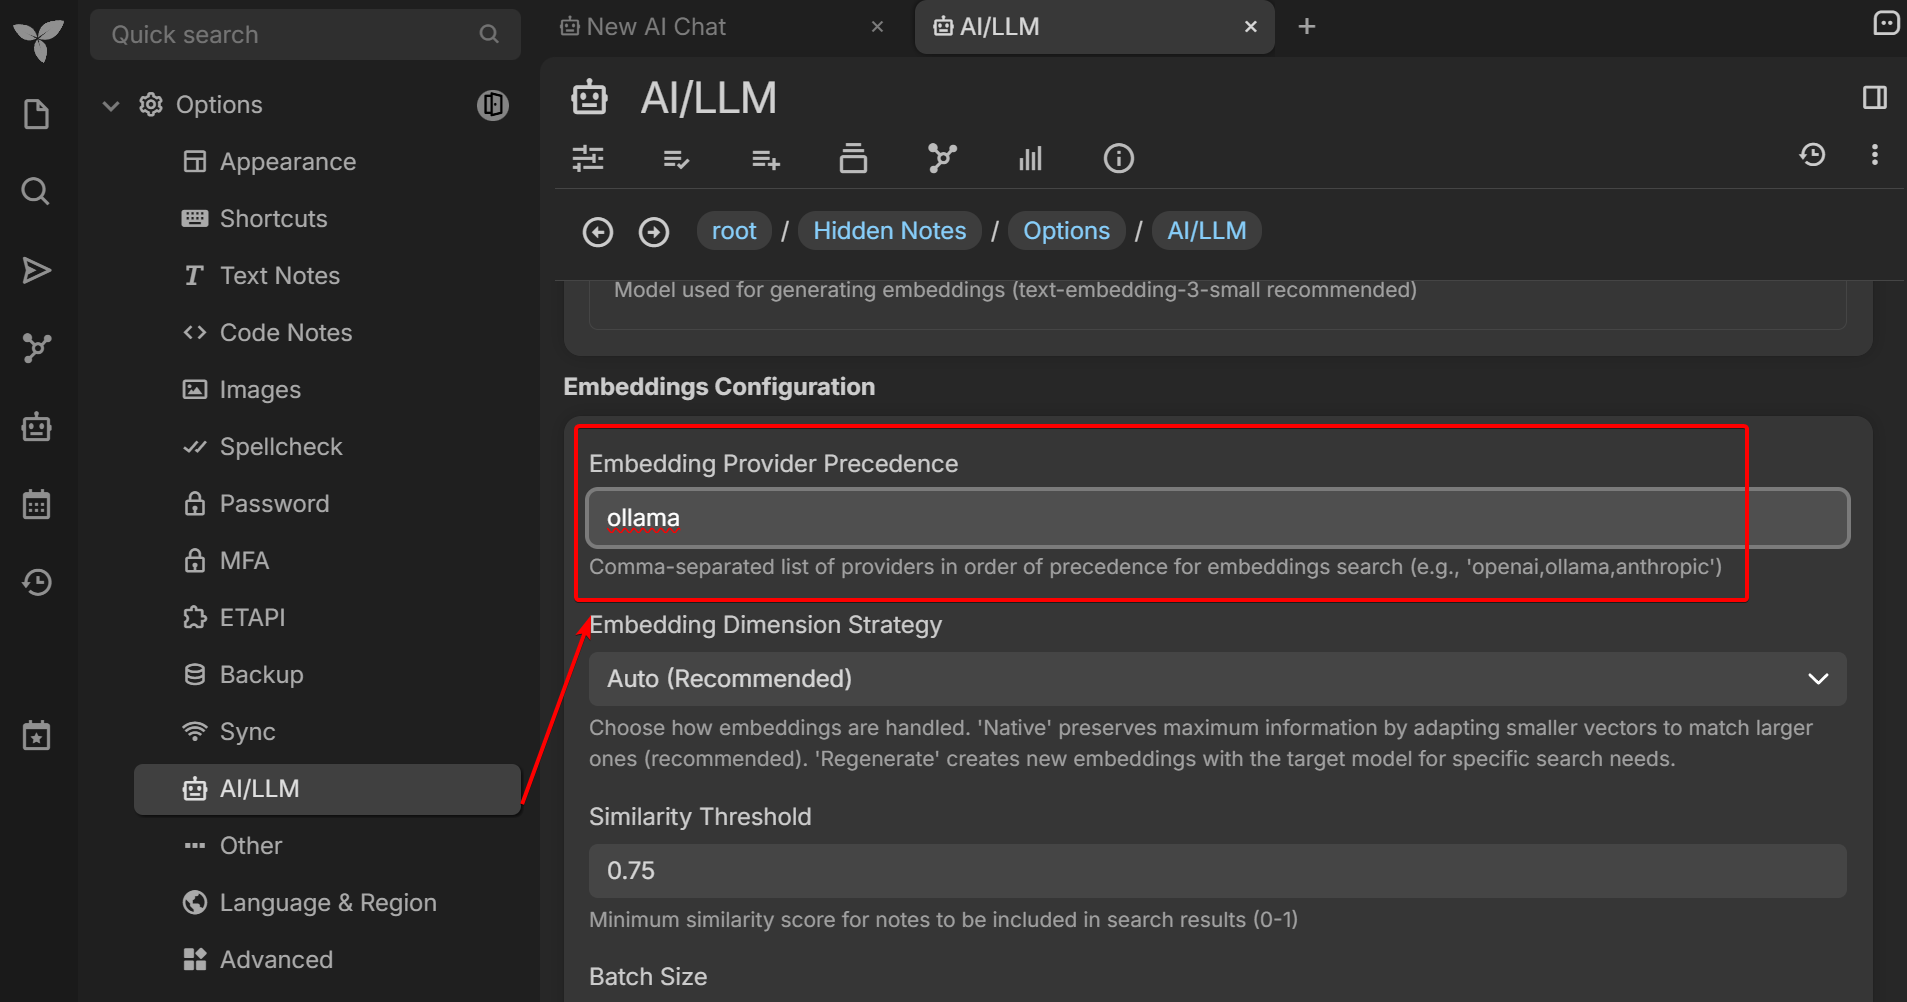Show Note Info ribbon icon

1118,158
